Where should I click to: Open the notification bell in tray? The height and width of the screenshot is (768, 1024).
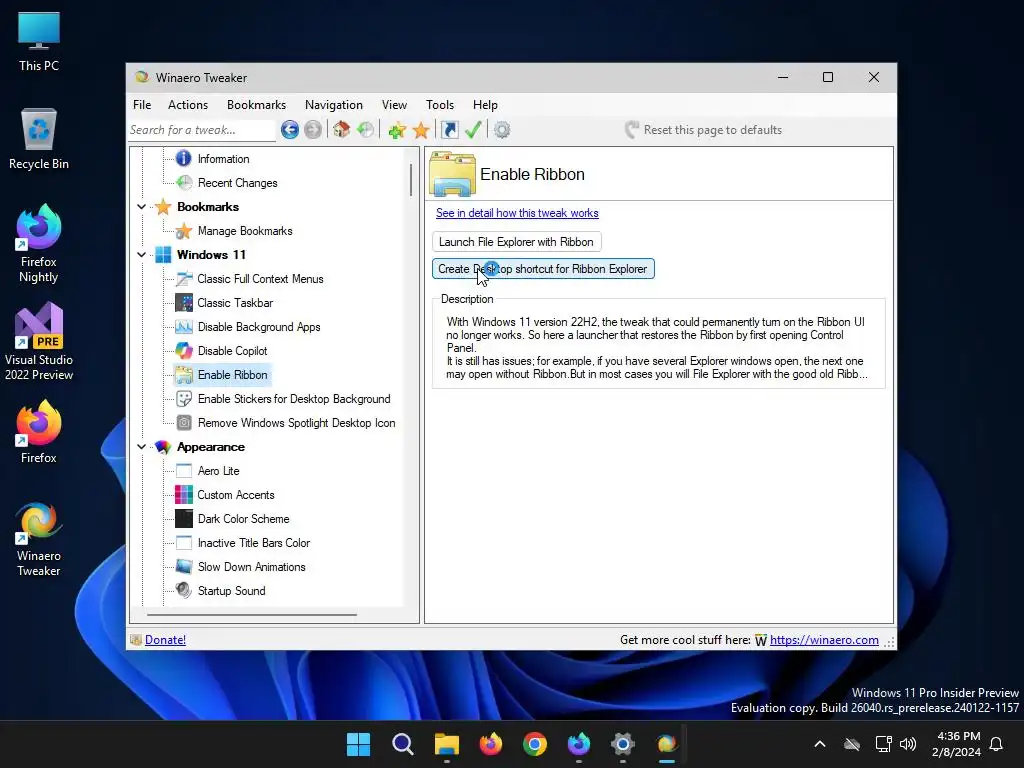(997, 744)
